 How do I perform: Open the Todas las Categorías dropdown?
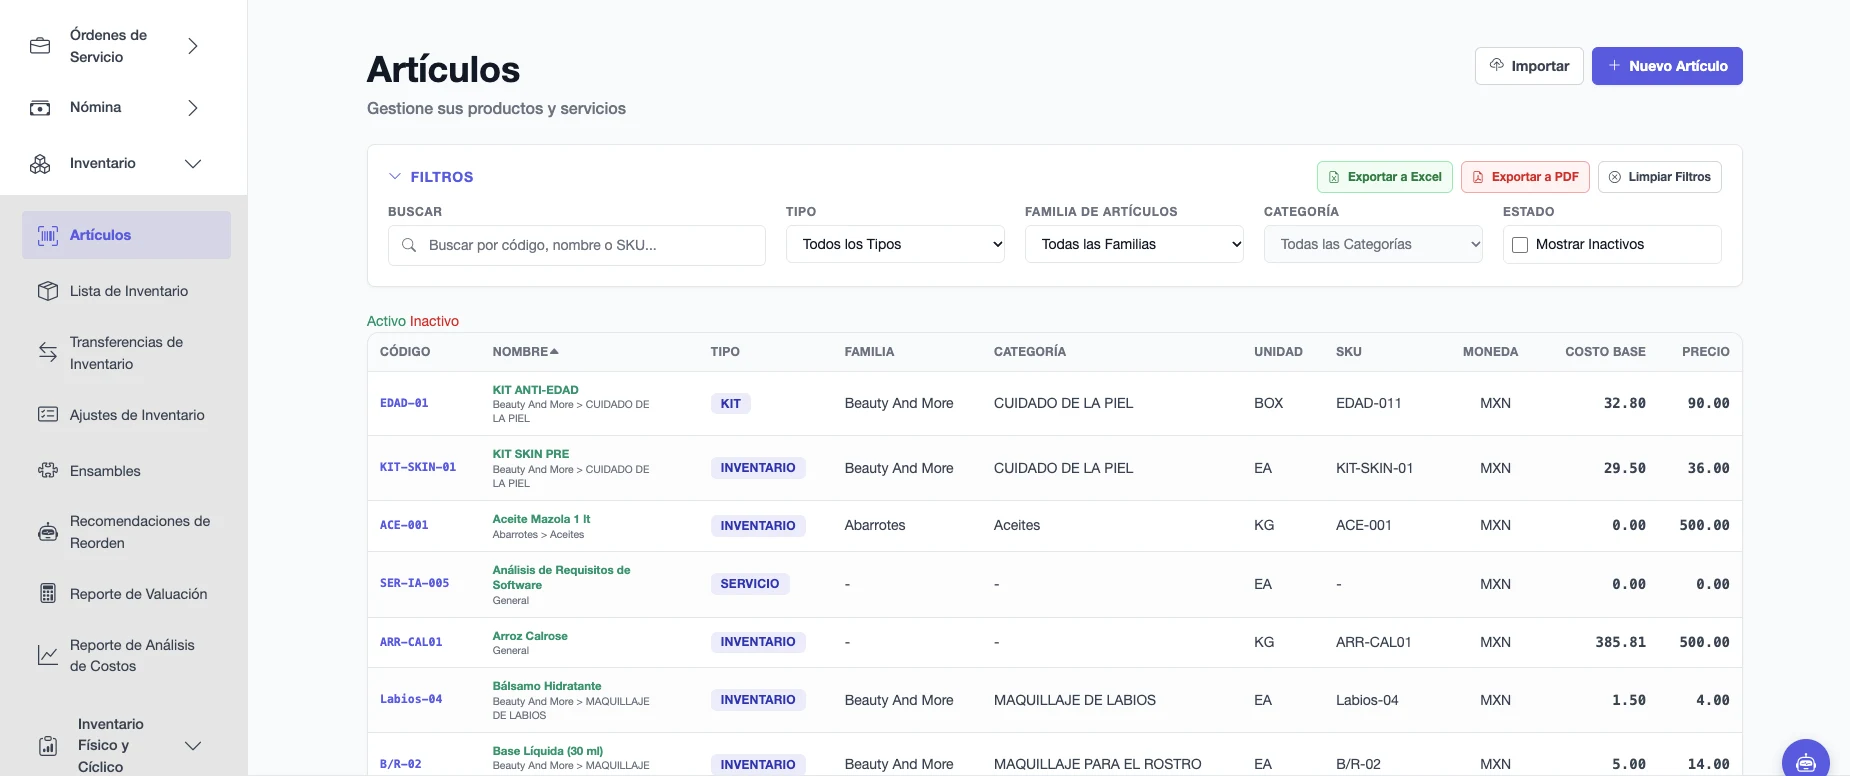(x=1373, y=244)
